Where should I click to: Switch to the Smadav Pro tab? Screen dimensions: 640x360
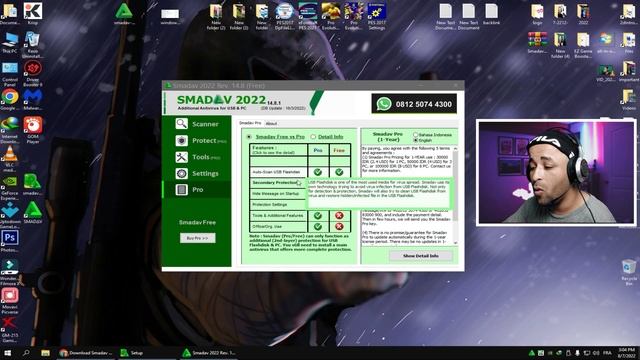coord(250,123)
